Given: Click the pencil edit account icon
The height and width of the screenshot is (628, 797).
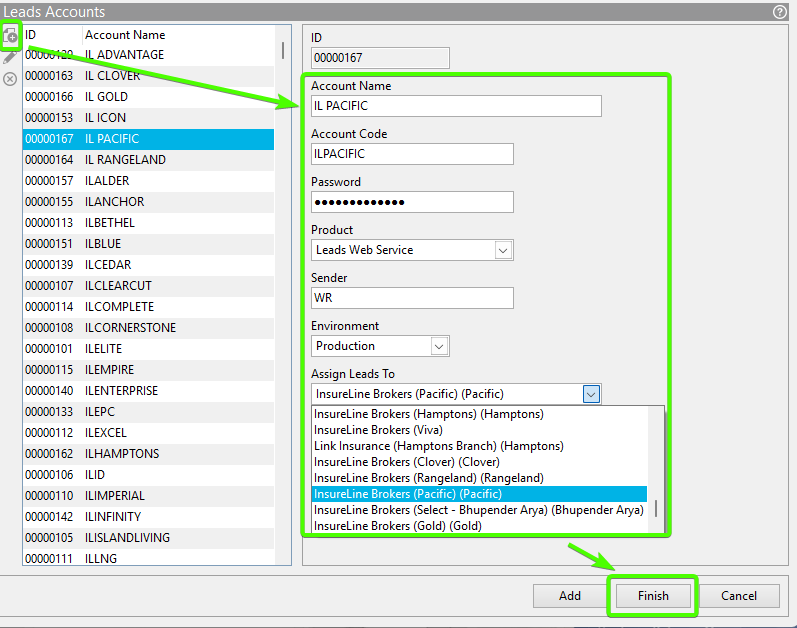Looking at the screenshot, I should pyautogui.click(x=10, y=57).
